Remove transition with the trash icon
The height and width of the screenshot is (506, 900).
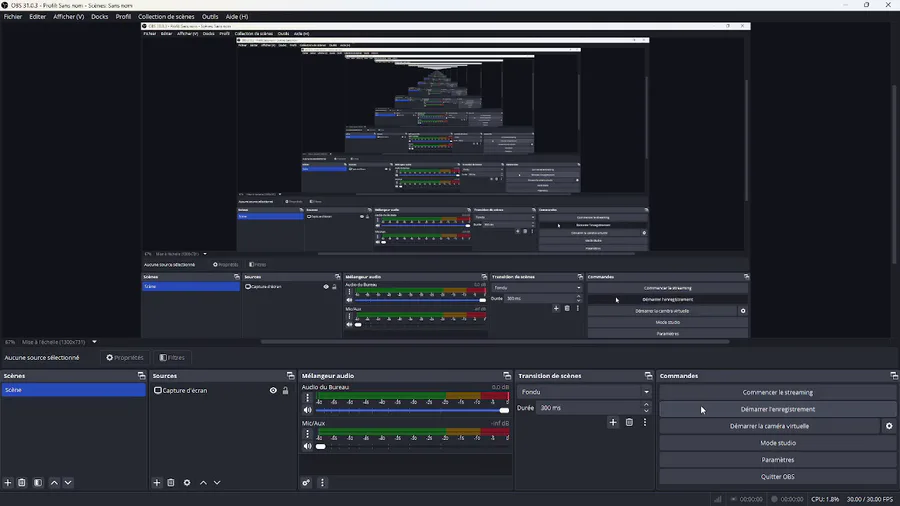coord(629,422)
